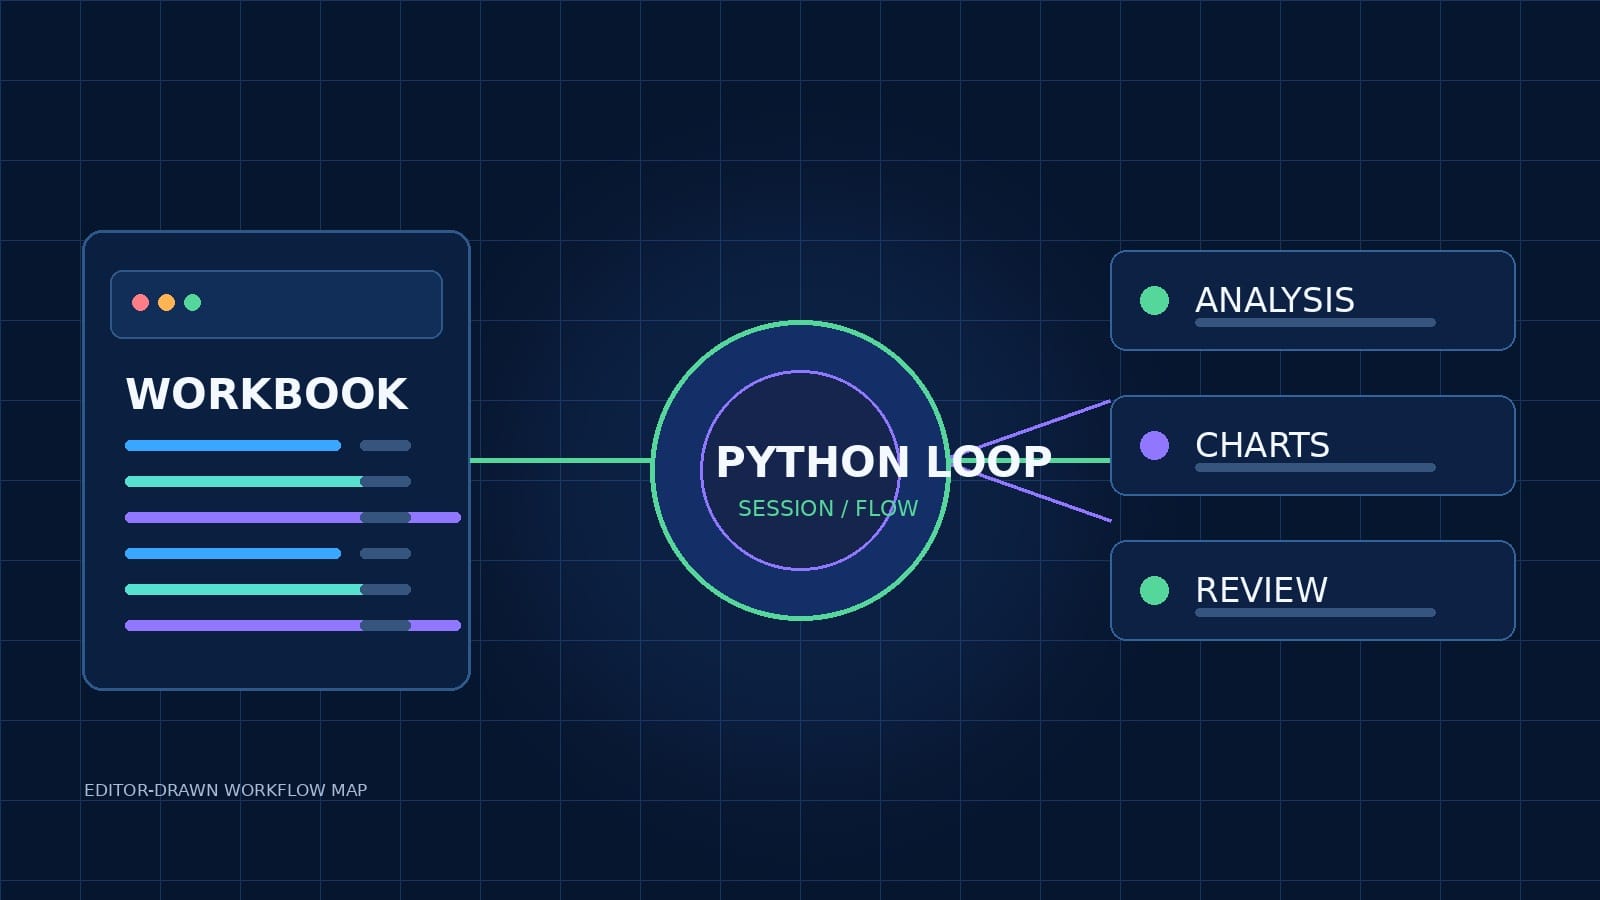Click the WORKBOOK heading
Screen dimensions: 1600x900
point(266,394)
